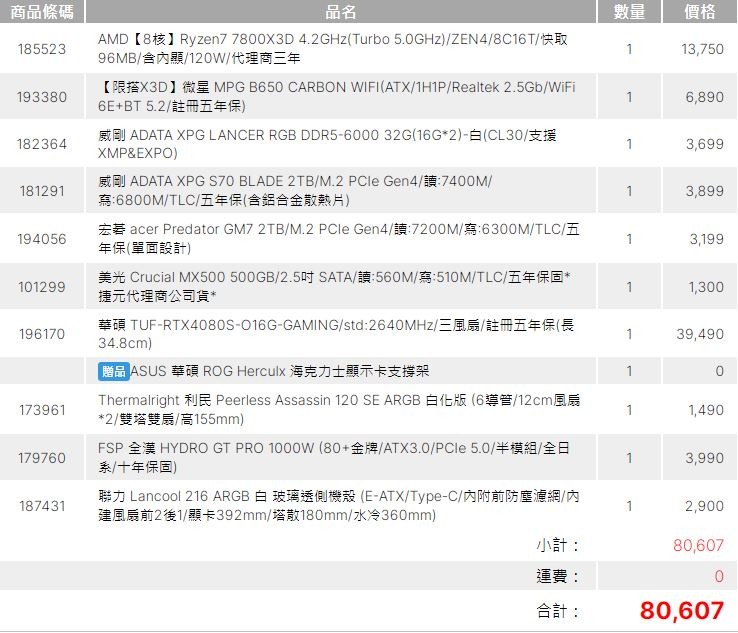The height and width of the screenshot is (633, 738).
Task: Select product code 179760
Action: (x=42, y=458)
